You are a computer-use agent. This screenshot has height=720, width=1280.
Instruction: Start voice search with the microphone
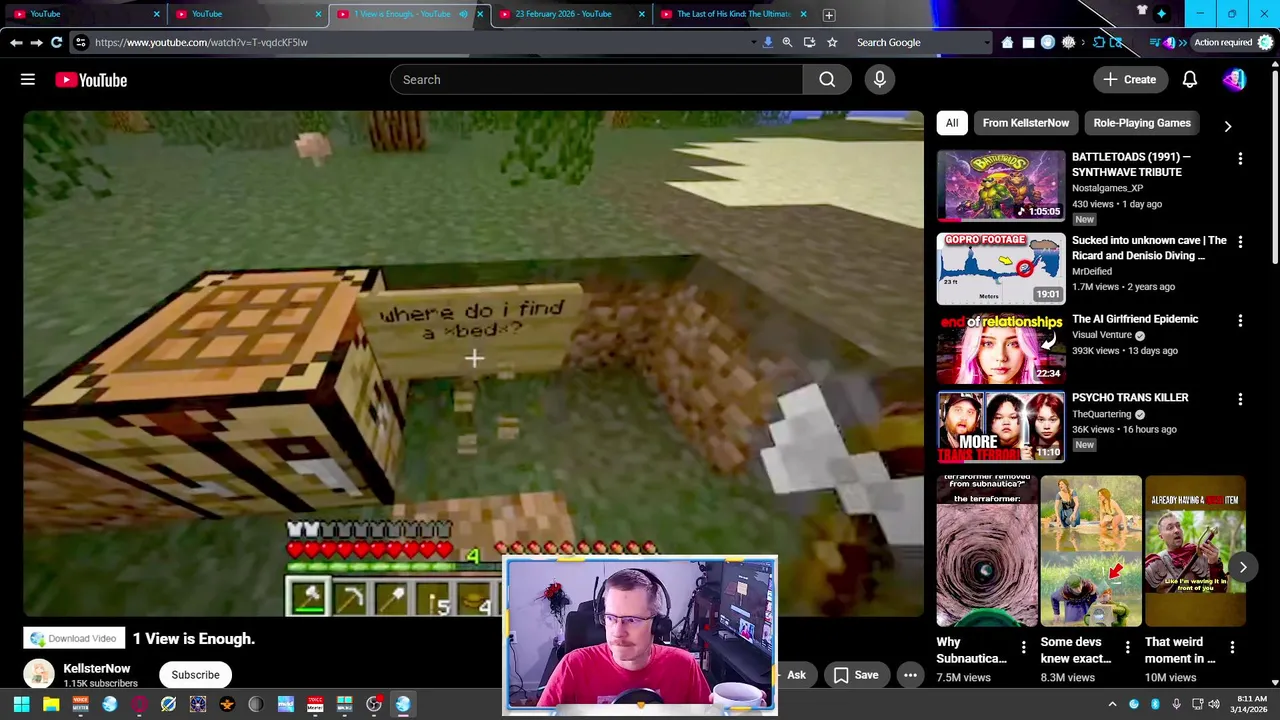coord(880,80)
